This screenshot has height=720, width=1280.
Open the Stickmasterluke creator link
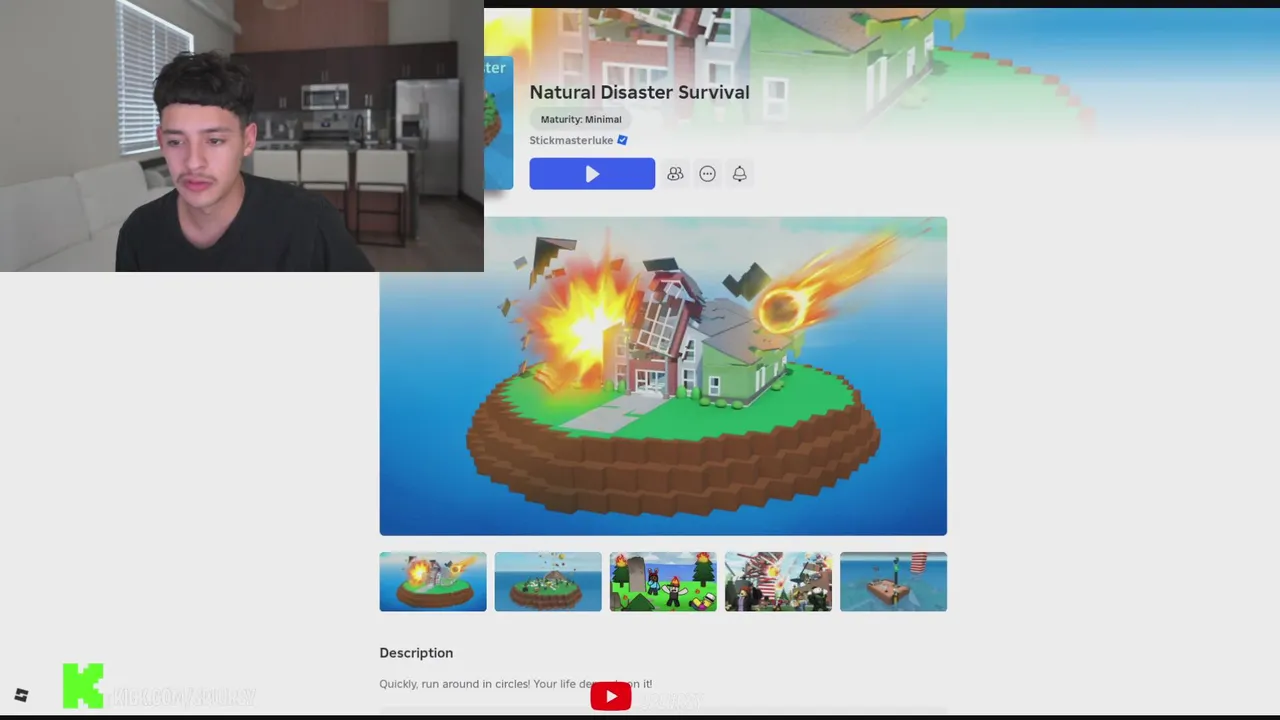pyautogui.click(x=571, y=140)
